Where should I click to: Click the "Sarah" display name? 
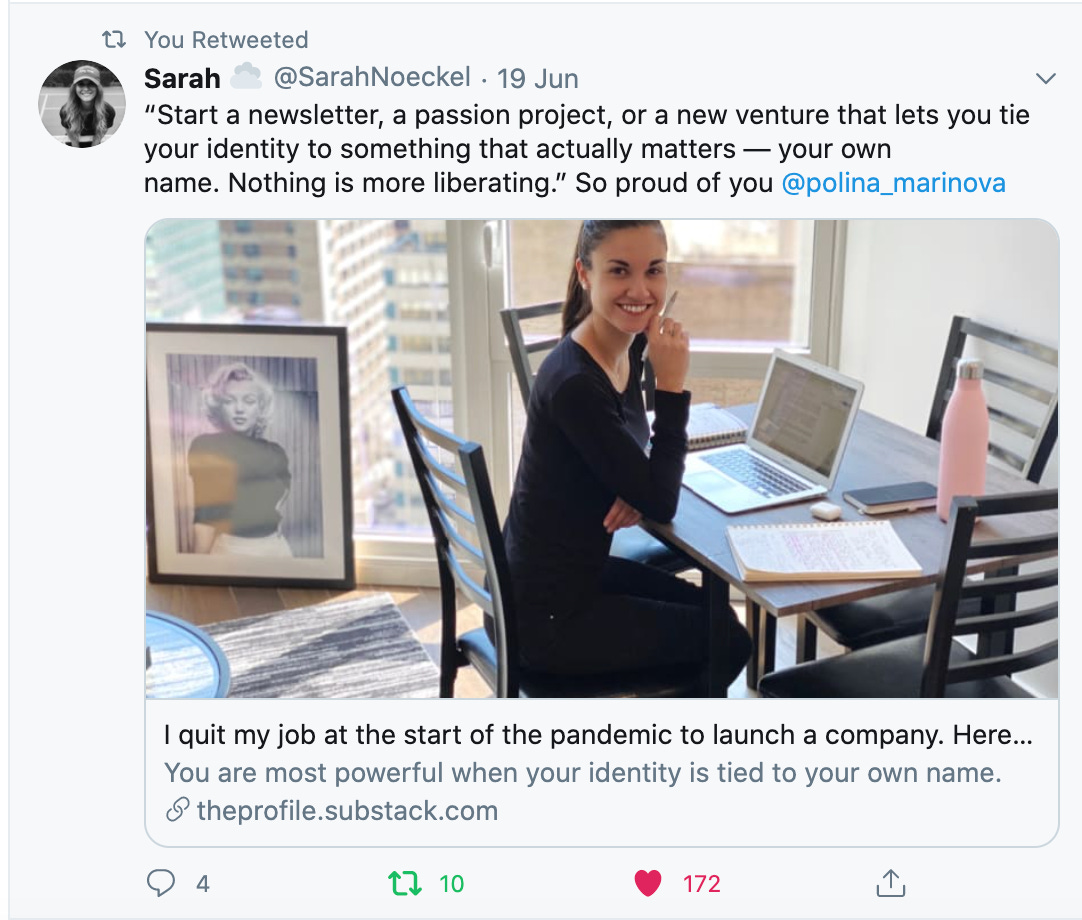coord(182,78)
